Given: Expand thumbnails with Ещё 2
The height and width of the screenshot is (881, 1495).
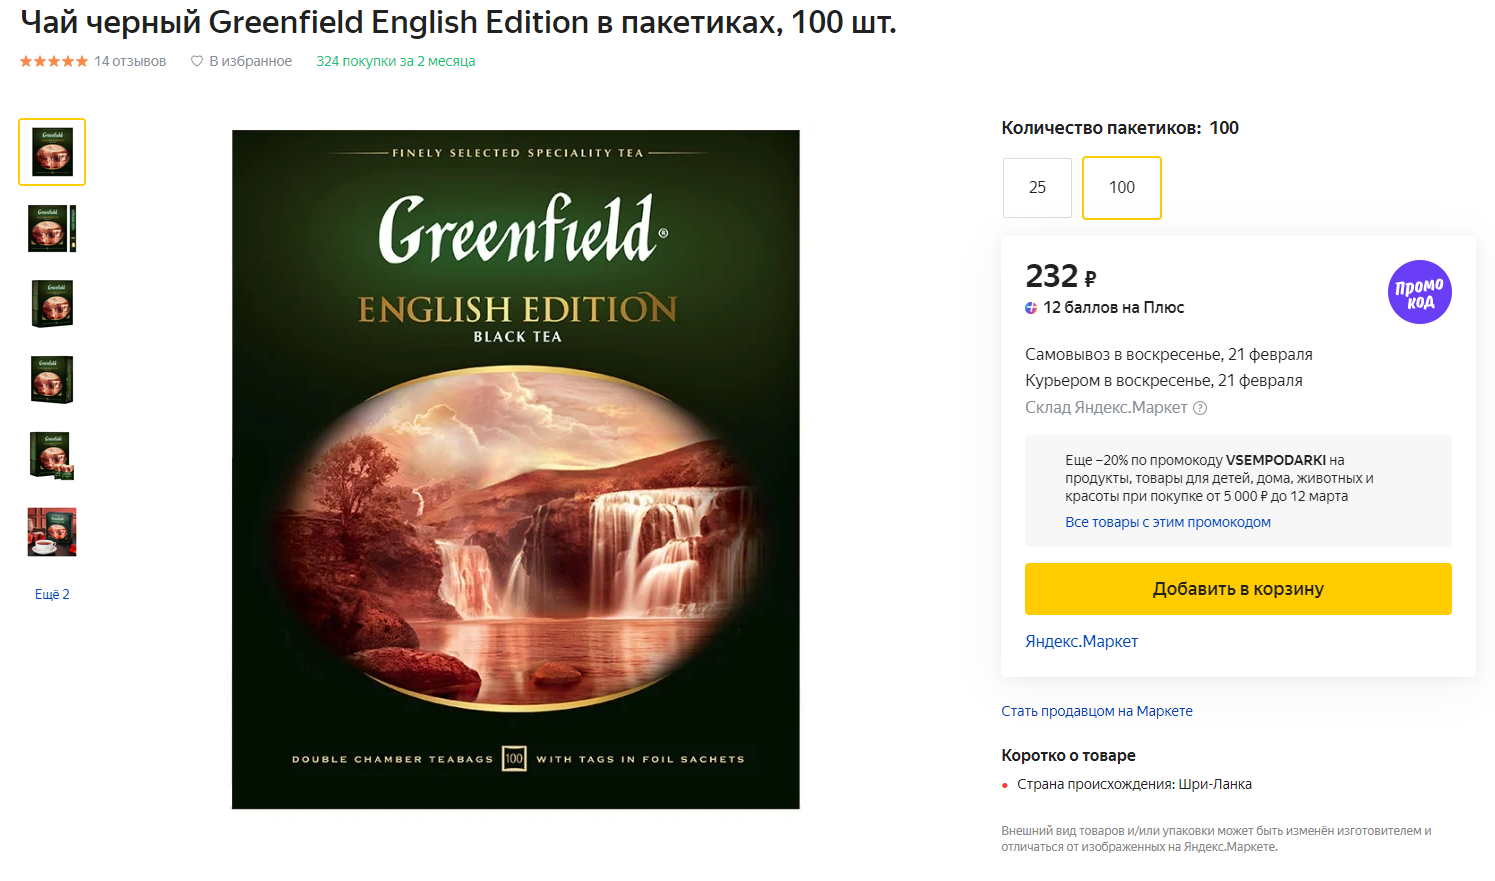Looking at the screenshot, I should [x=52, y=594].
